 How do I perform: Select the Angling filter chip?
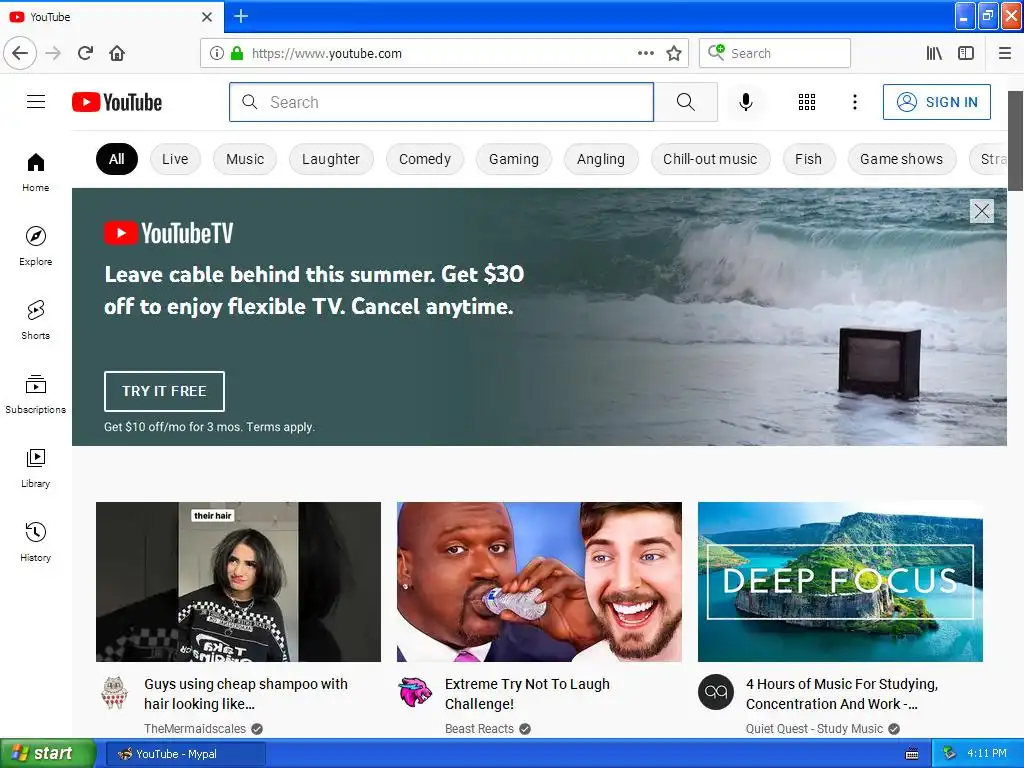click(x=601, y=159)
